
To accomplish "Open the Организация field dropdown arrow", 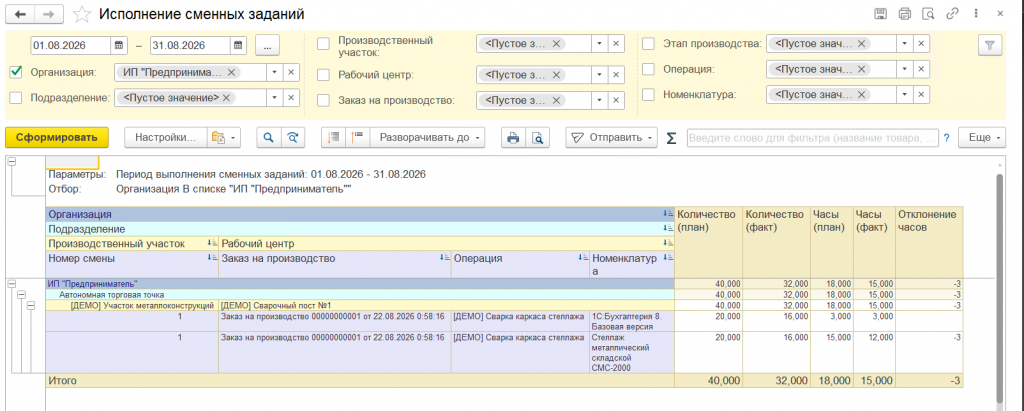I will tap(275, 72).
